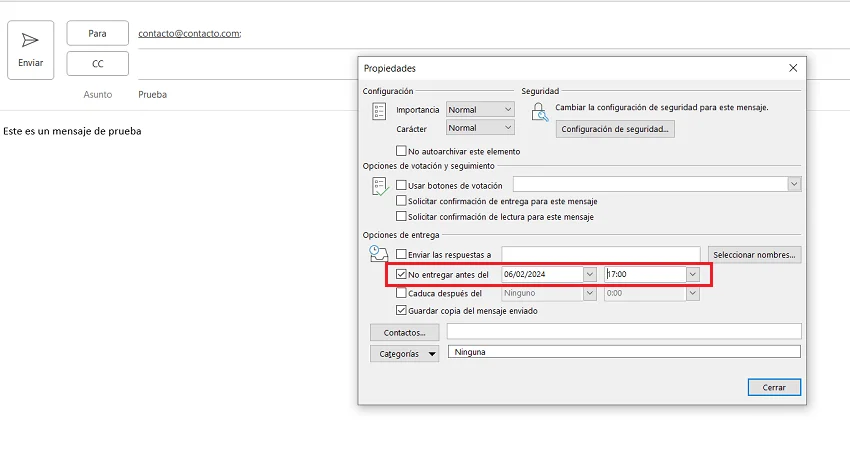
Task: Click the delivery options clock envelope icon
Action: (x=378, y=254)
